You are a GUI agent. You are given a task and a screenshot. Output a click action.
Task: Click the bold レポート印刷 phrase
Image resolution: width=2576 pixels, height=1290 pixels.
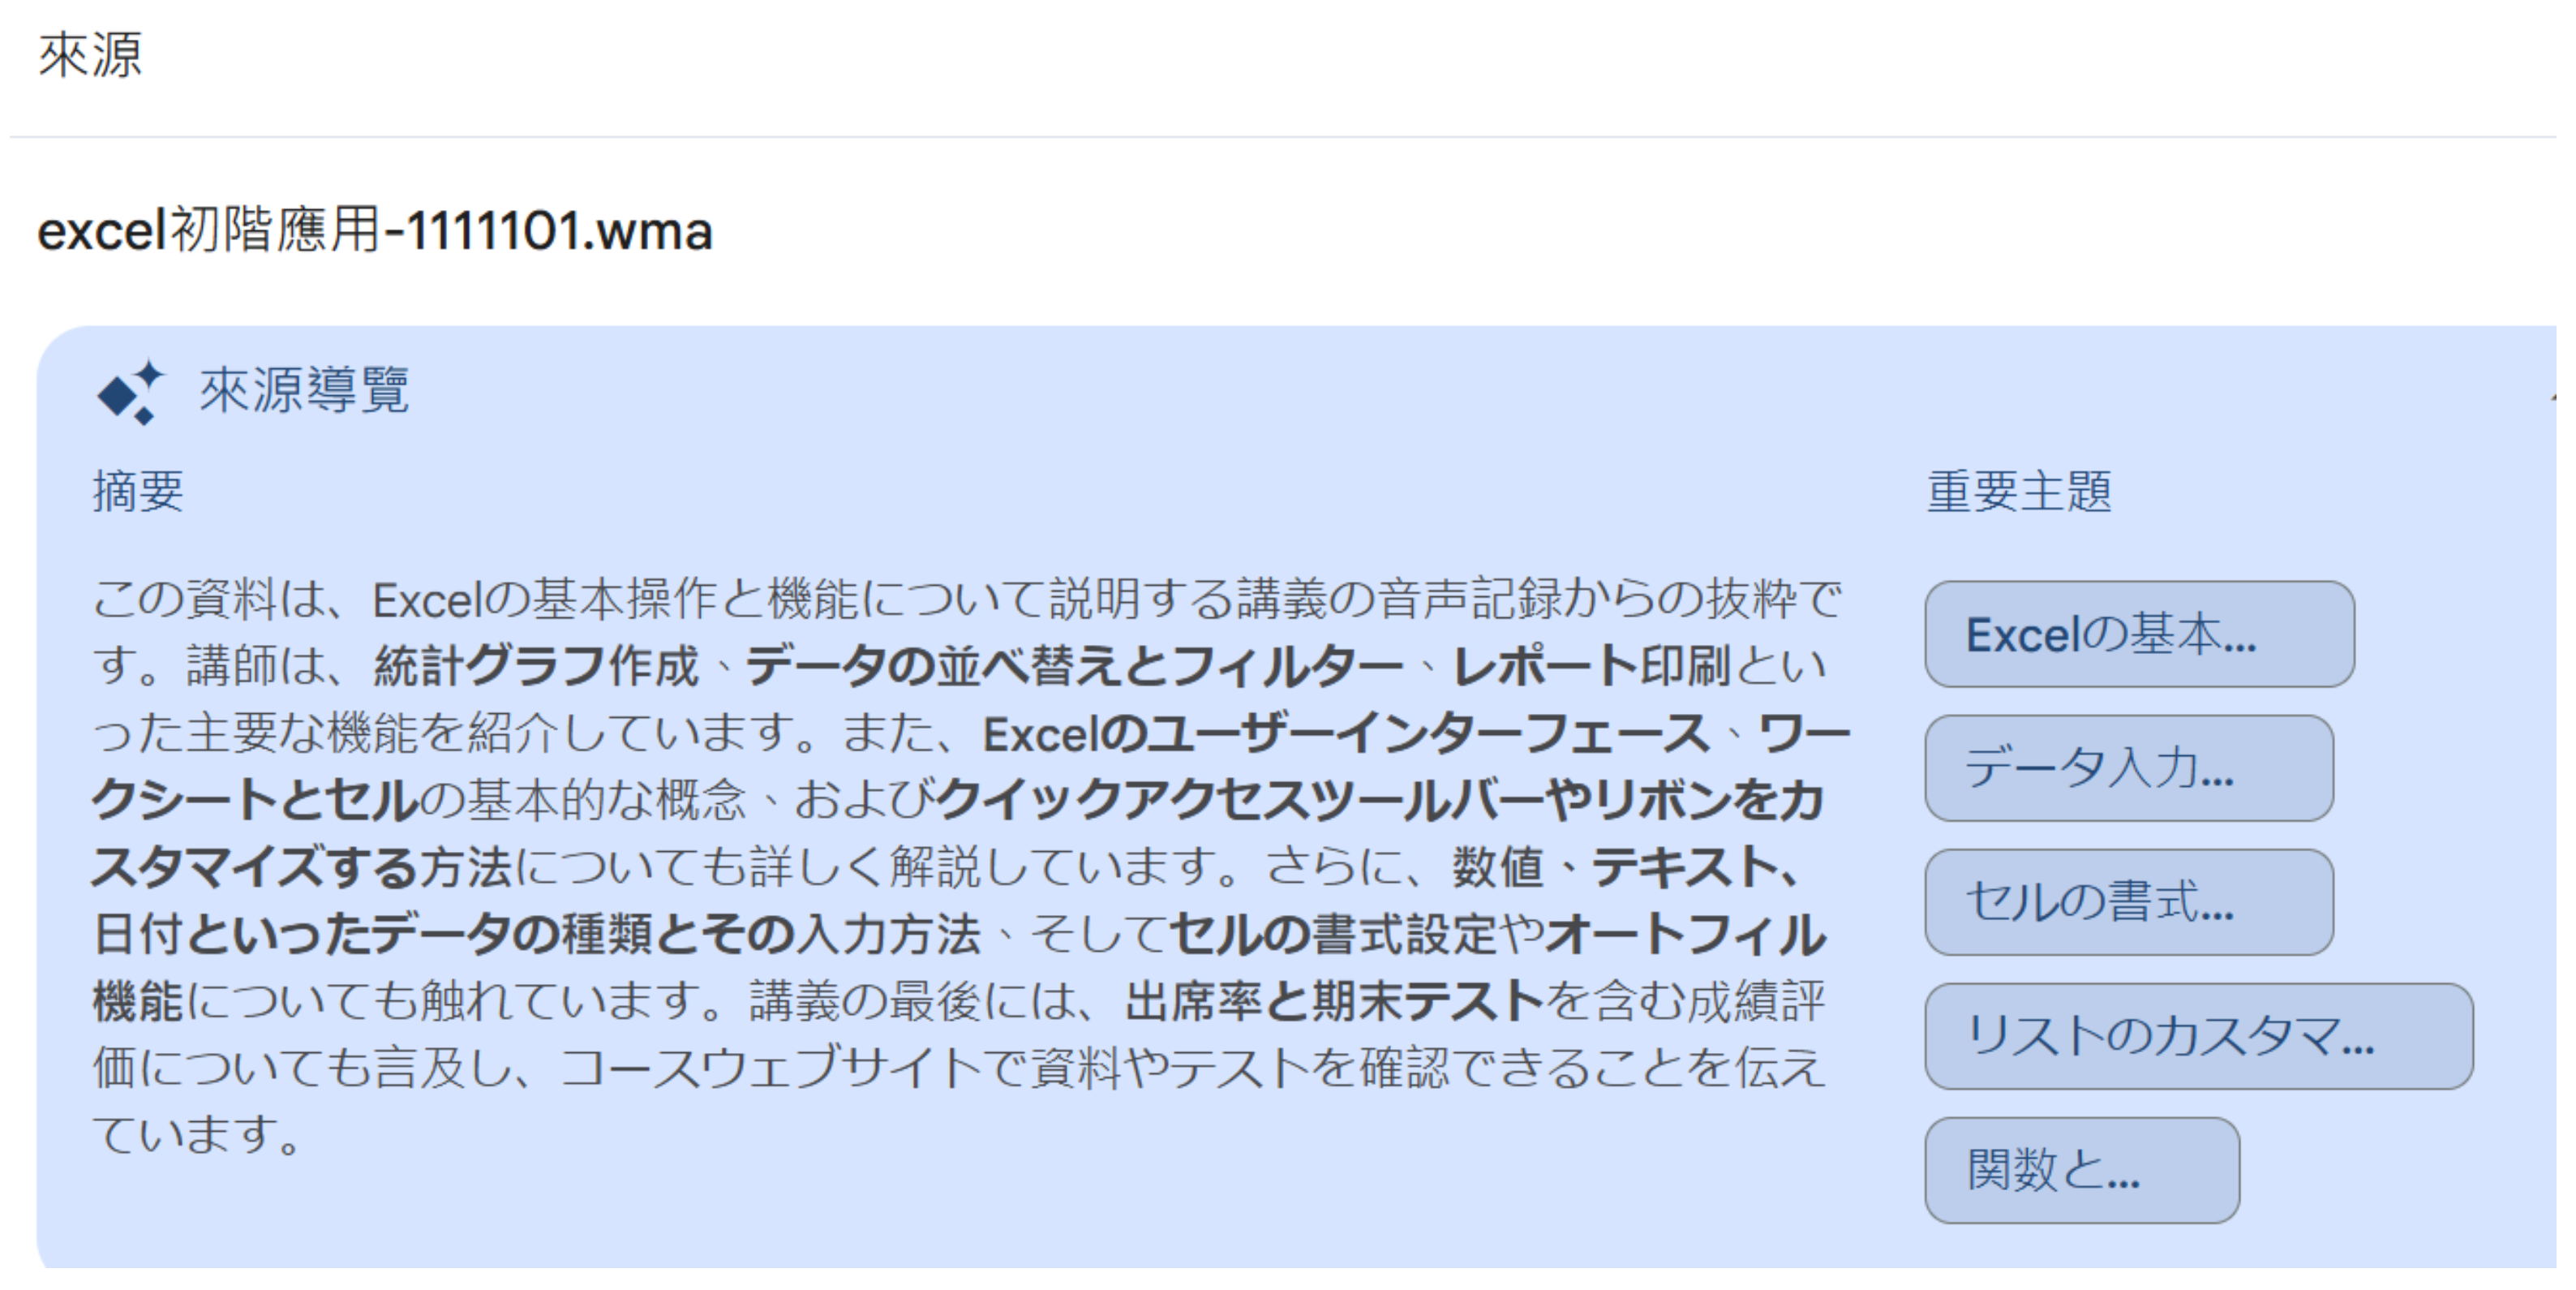click(x=1590, y=666)
